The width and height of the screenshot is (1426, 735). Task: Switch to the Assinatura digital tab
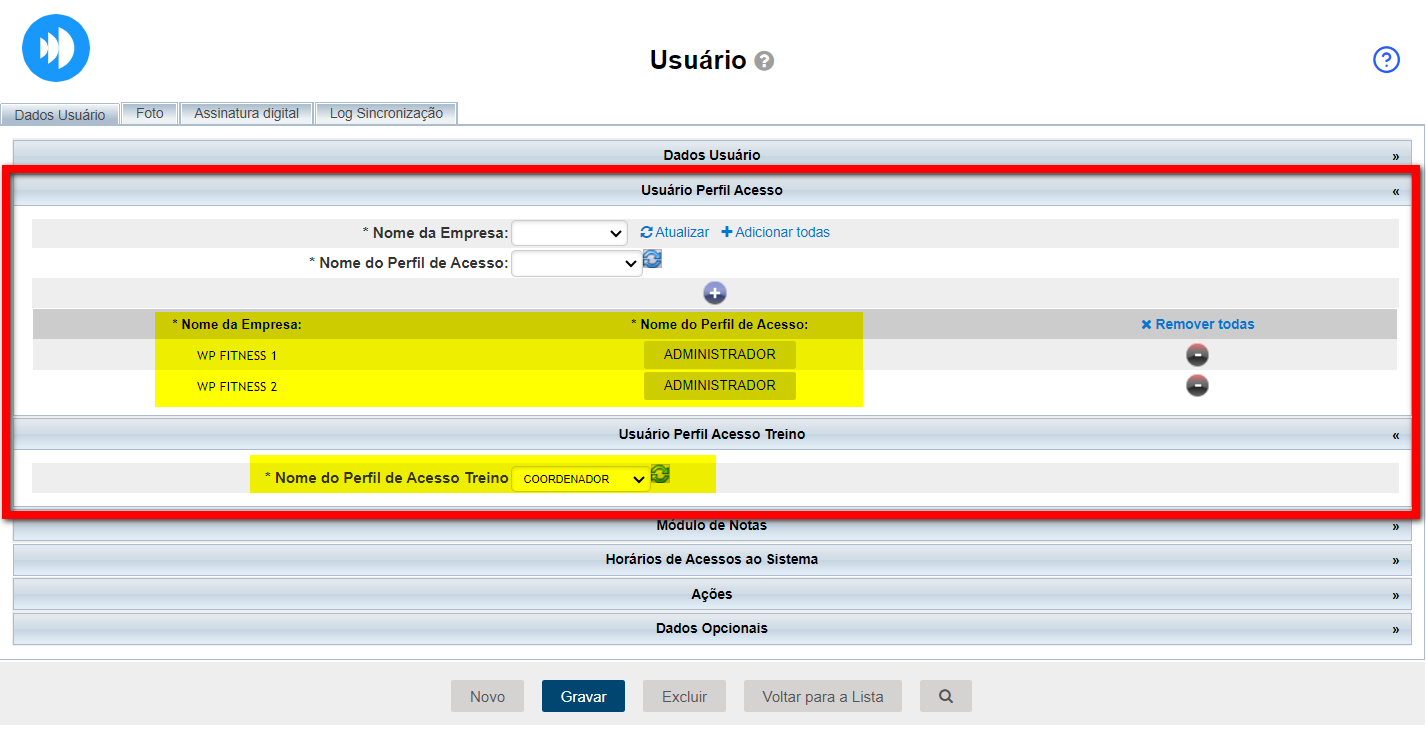tap(246, 113)
